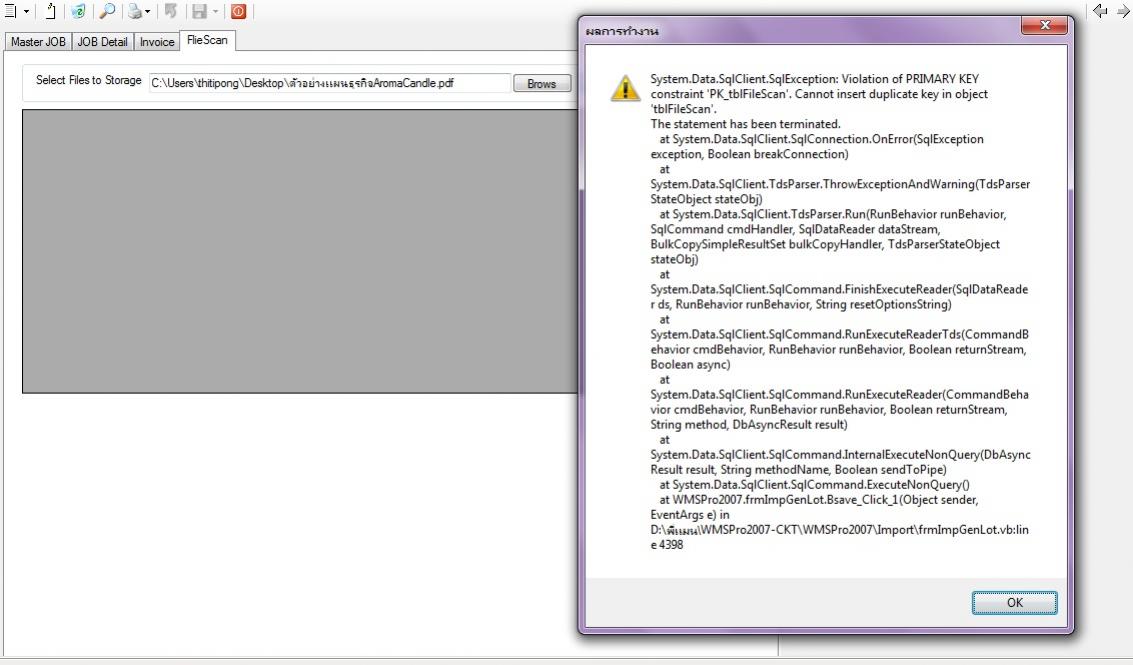Open the report icon's dropdown arrow
The height and width of the screenshot is (665, 1133).
tap(26, 12)
